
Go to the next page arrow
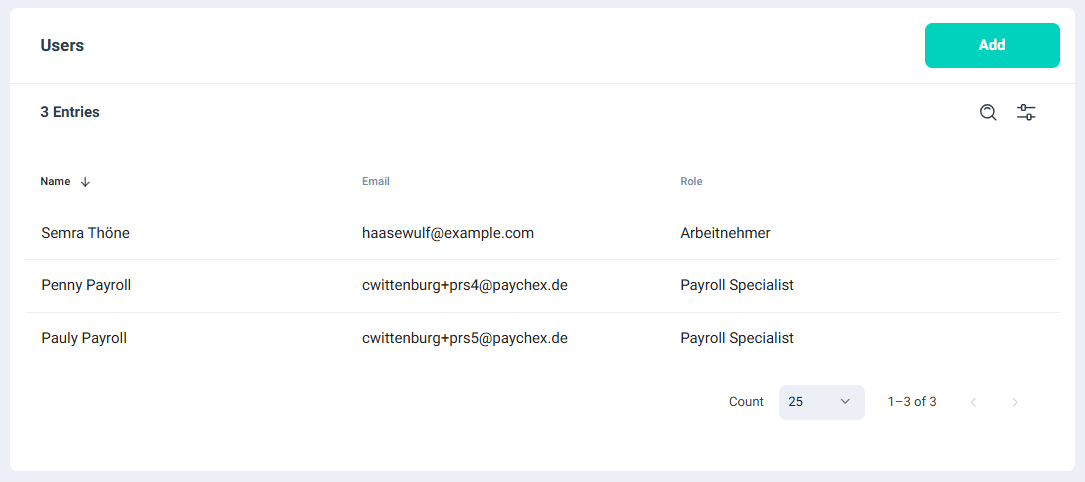[1015, 402]
